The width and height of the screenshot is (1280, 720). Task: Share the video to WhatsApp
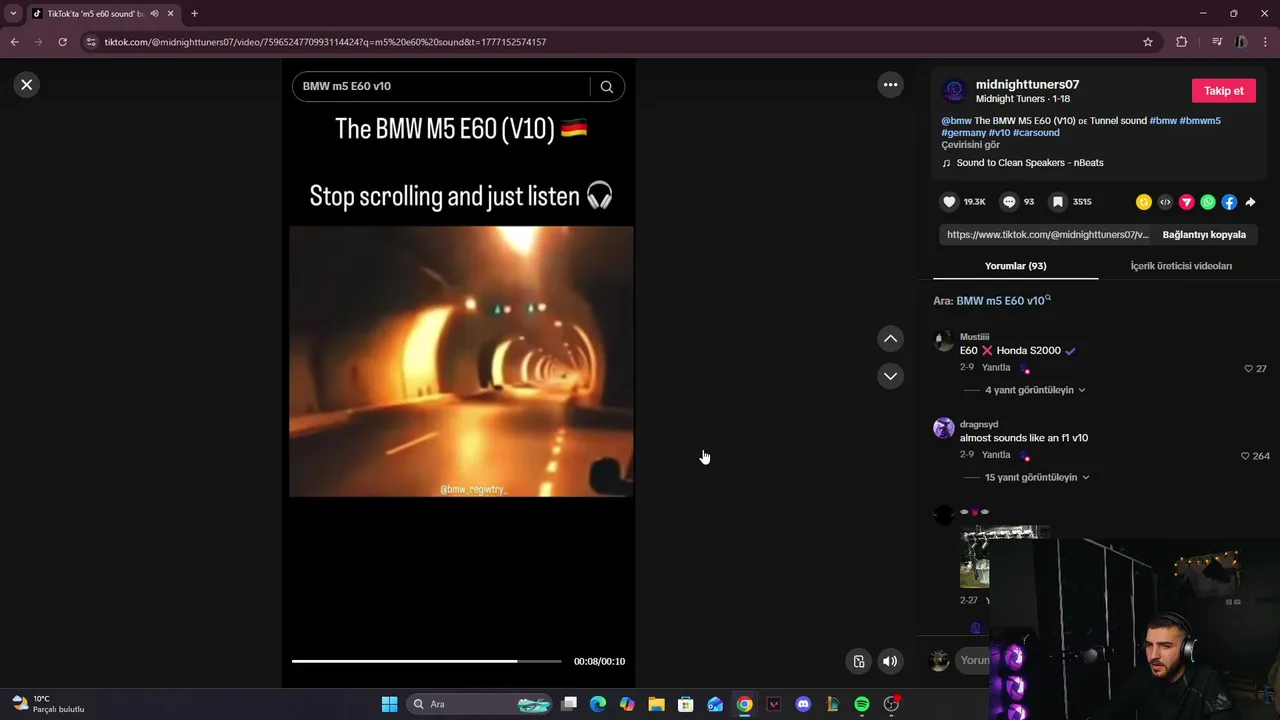(1208, 202)
